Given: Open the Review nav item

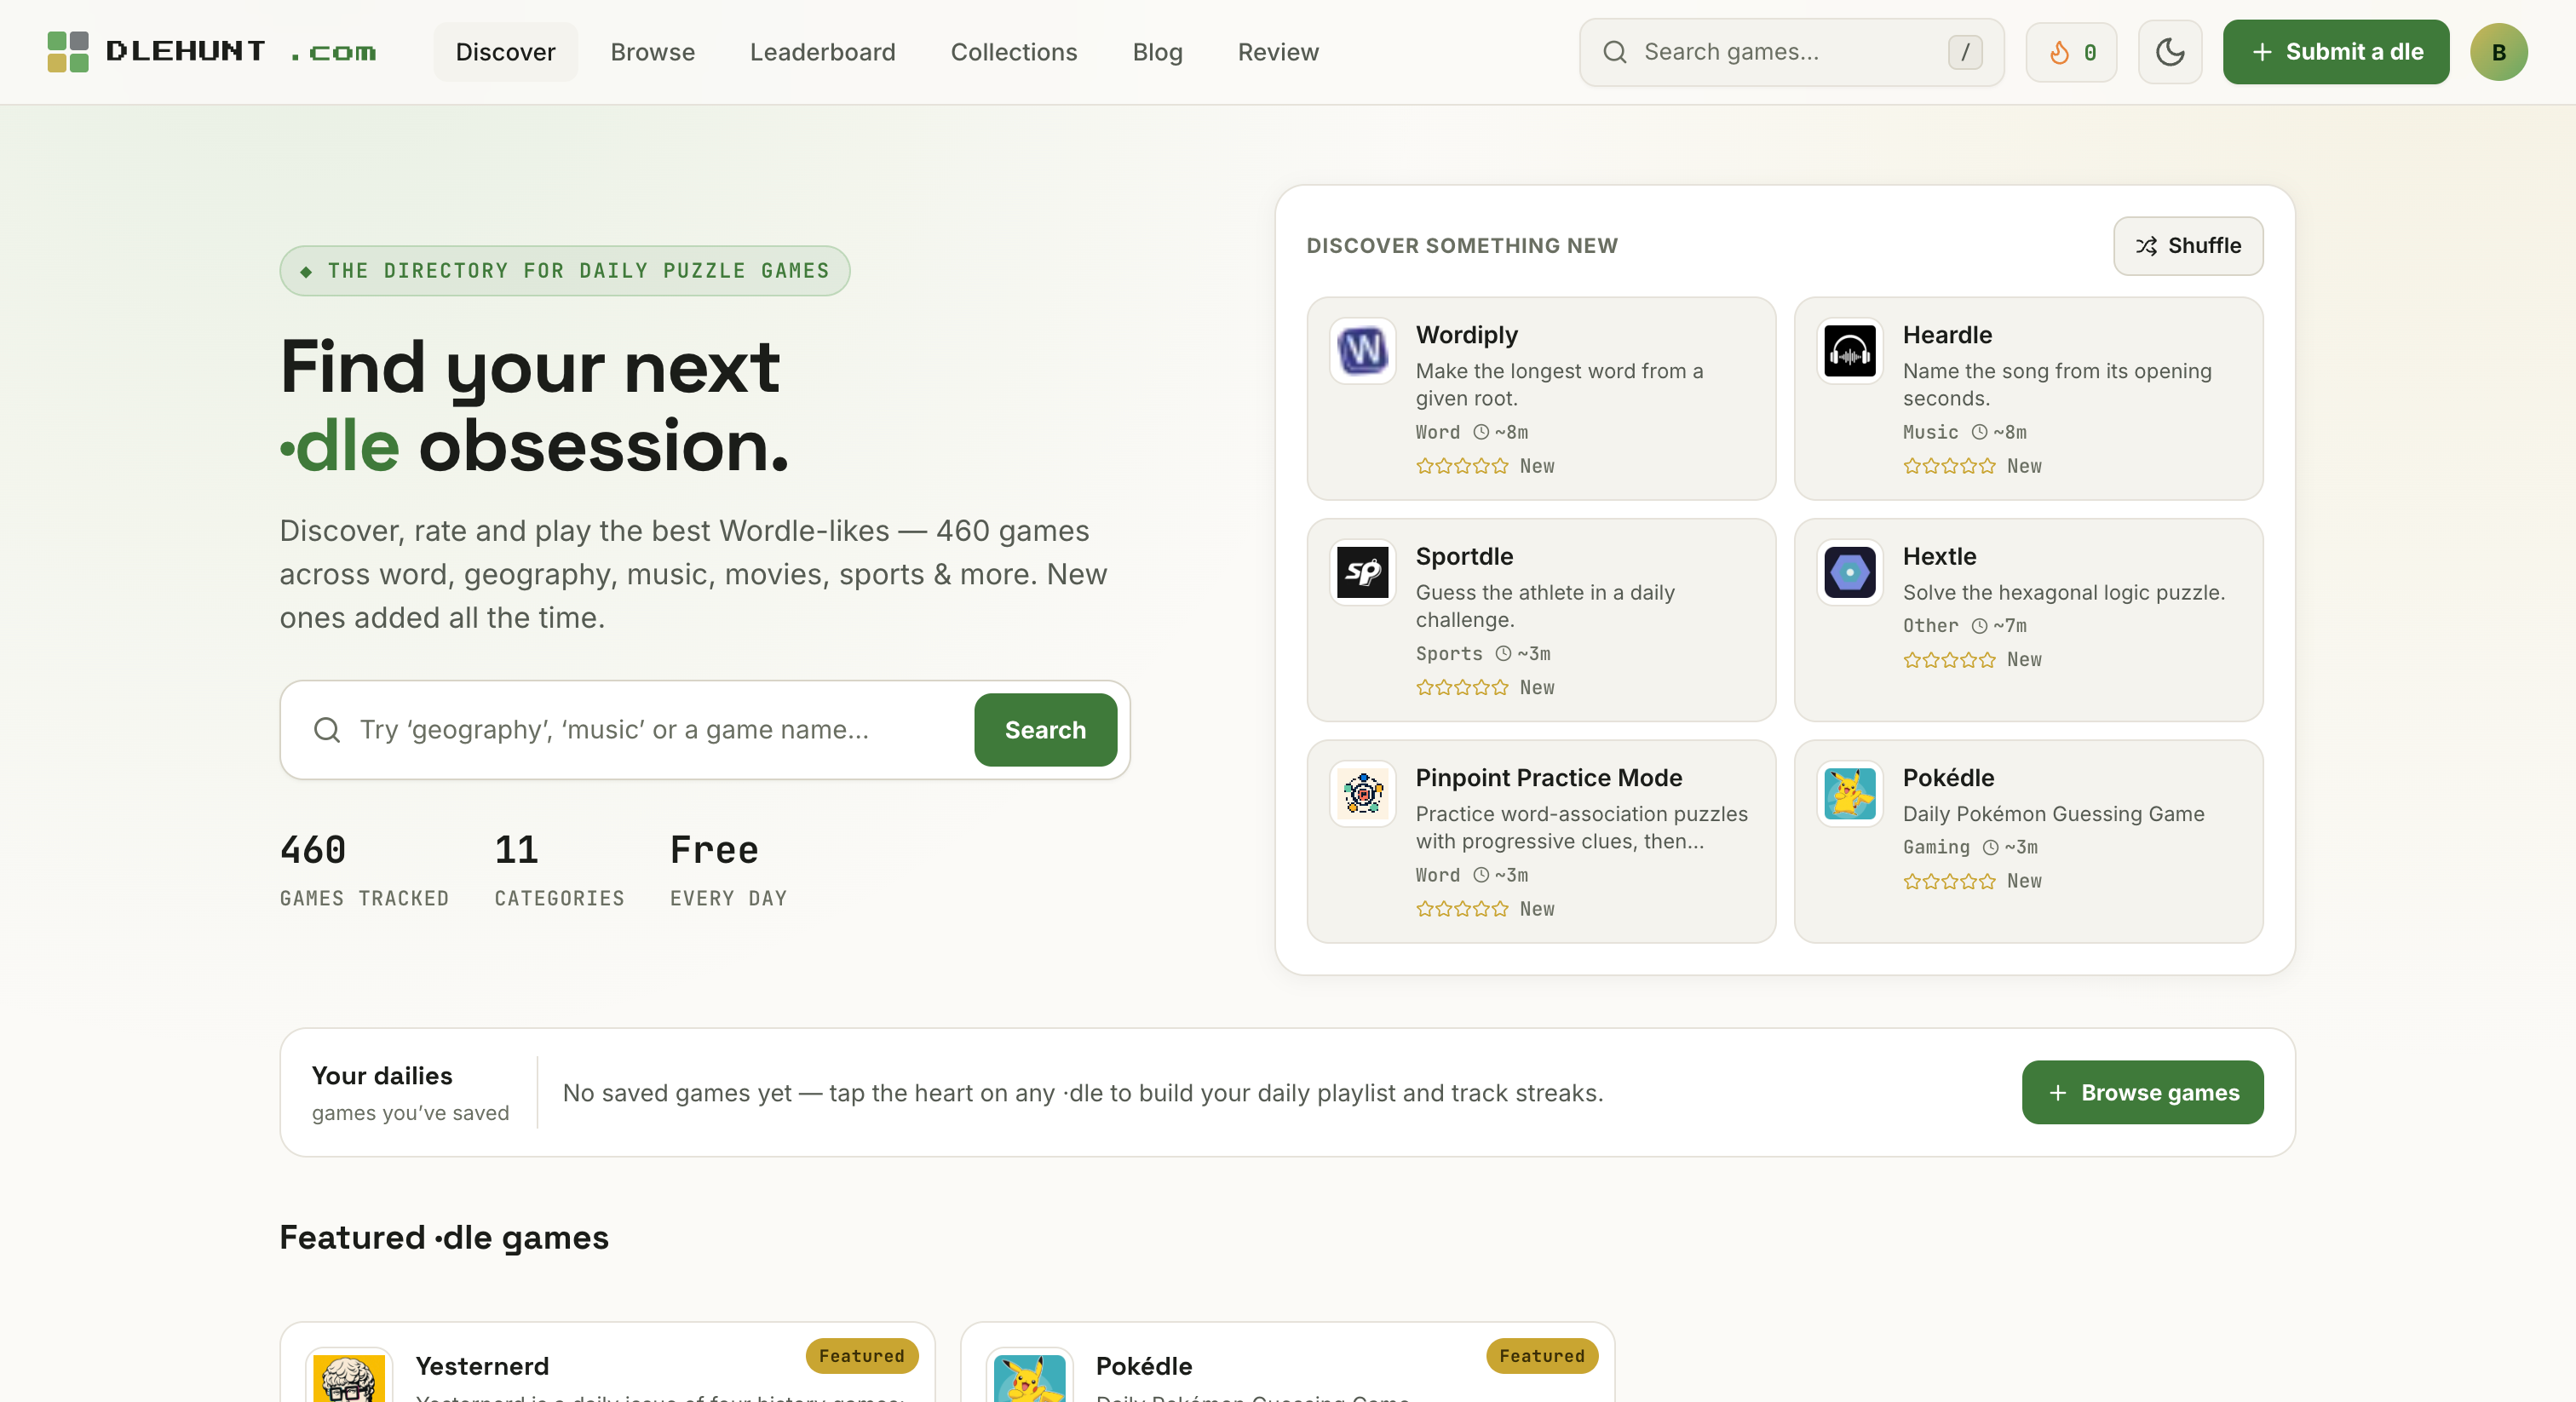Looking at the screenshot, I should 1278,52.
